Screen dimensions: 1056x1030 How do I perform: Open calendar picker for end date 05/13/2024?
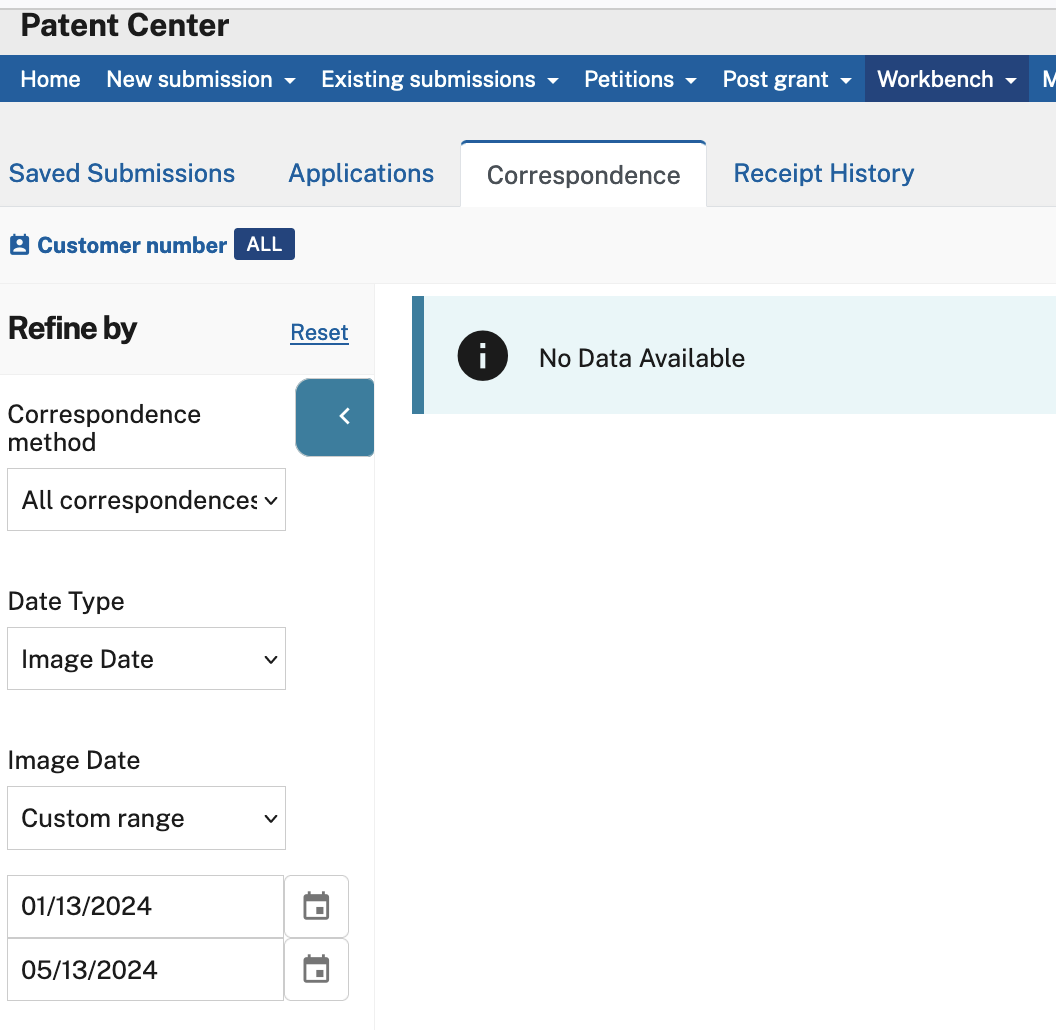(317, 969)
